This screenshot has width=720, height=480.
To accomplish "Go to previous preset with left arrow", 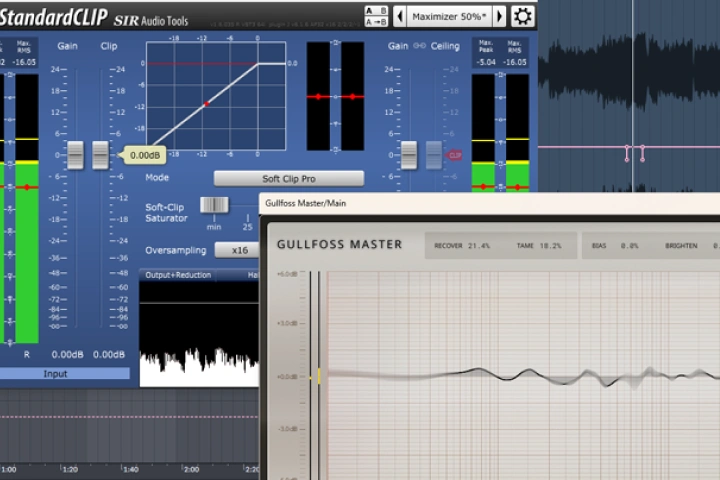I will tap(399, 17).
